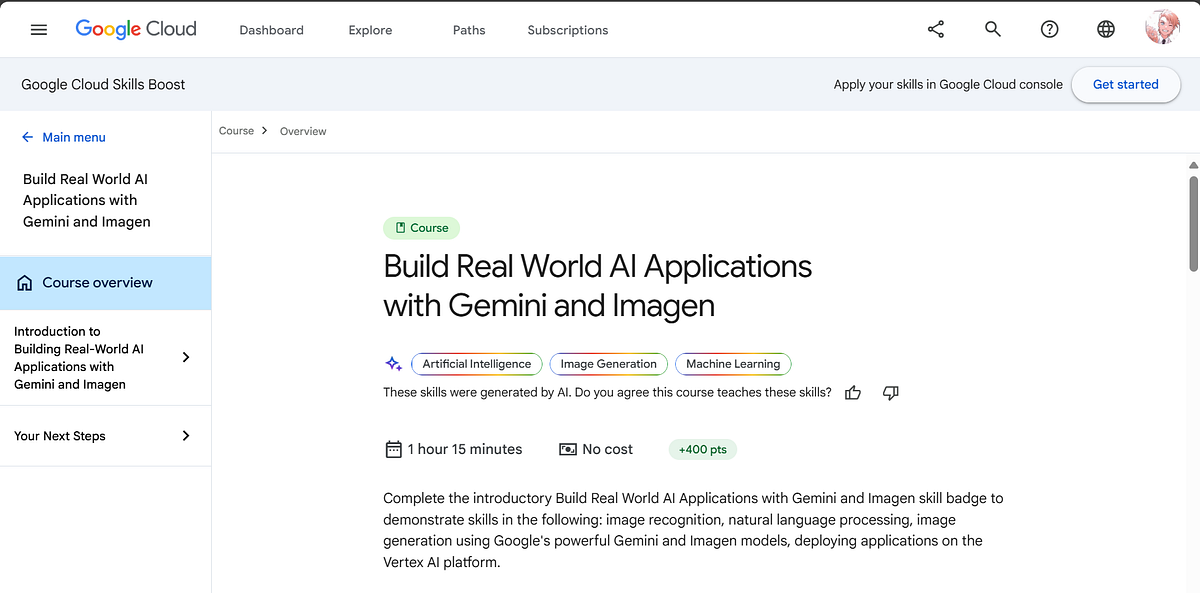This screenshot has height=593, width=1200.
Task: Click the AI sparkle icon beside skill tags
Action: pyautogui.click(x=393, y=363)
